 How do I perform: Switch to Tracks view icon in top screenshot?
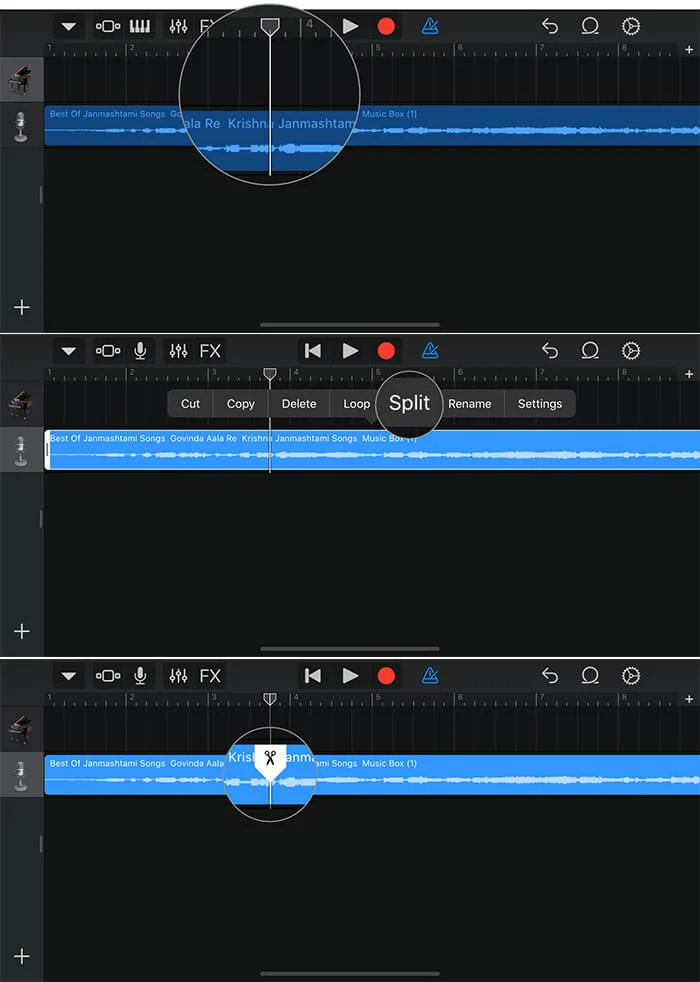pos(108,26)
